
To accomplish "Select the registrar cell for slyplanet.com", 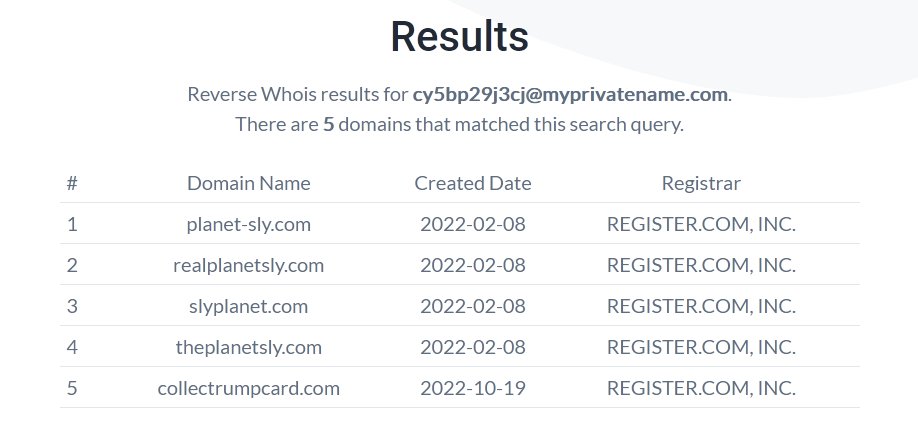I will pos(701,306).
